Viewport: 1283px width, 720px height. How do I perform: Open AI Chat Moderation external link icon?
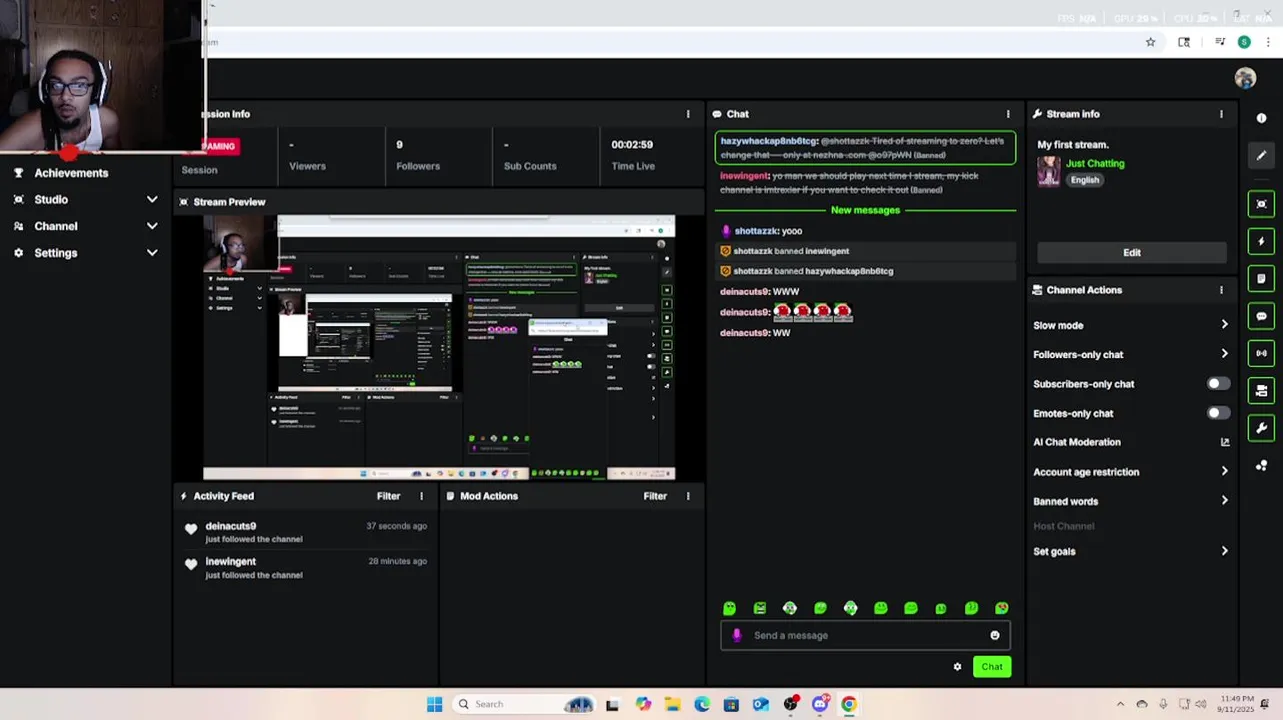tap(1225, 442)
